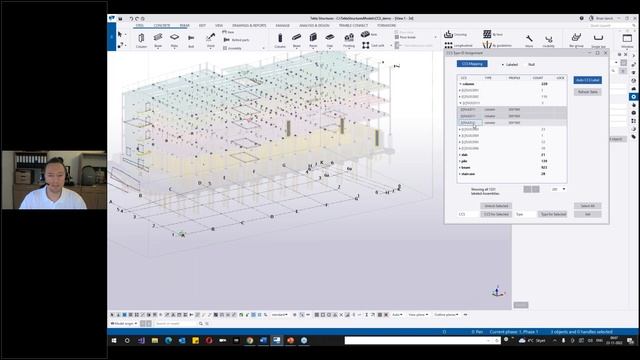This screenshot has height=360, width=640.
Task: Switch to the STEEL ribbon tab
Action: 140,26
